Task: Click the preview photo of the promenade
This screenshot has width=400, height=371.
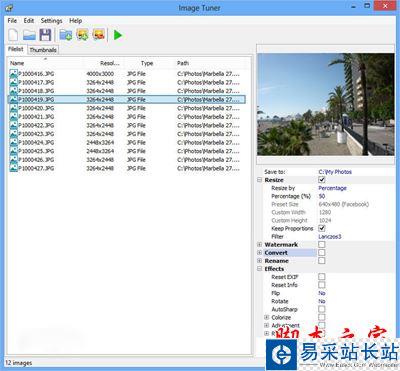Action: [x=326, y=104]
